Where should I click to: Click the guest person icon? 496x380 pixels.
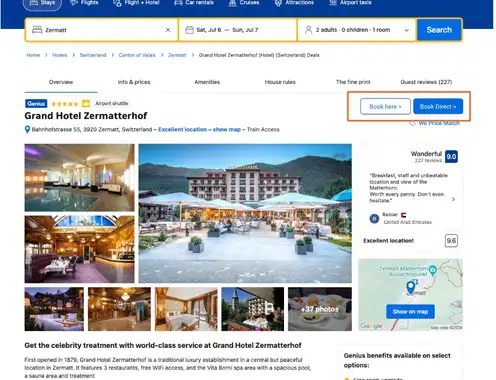tap(309, 30)
